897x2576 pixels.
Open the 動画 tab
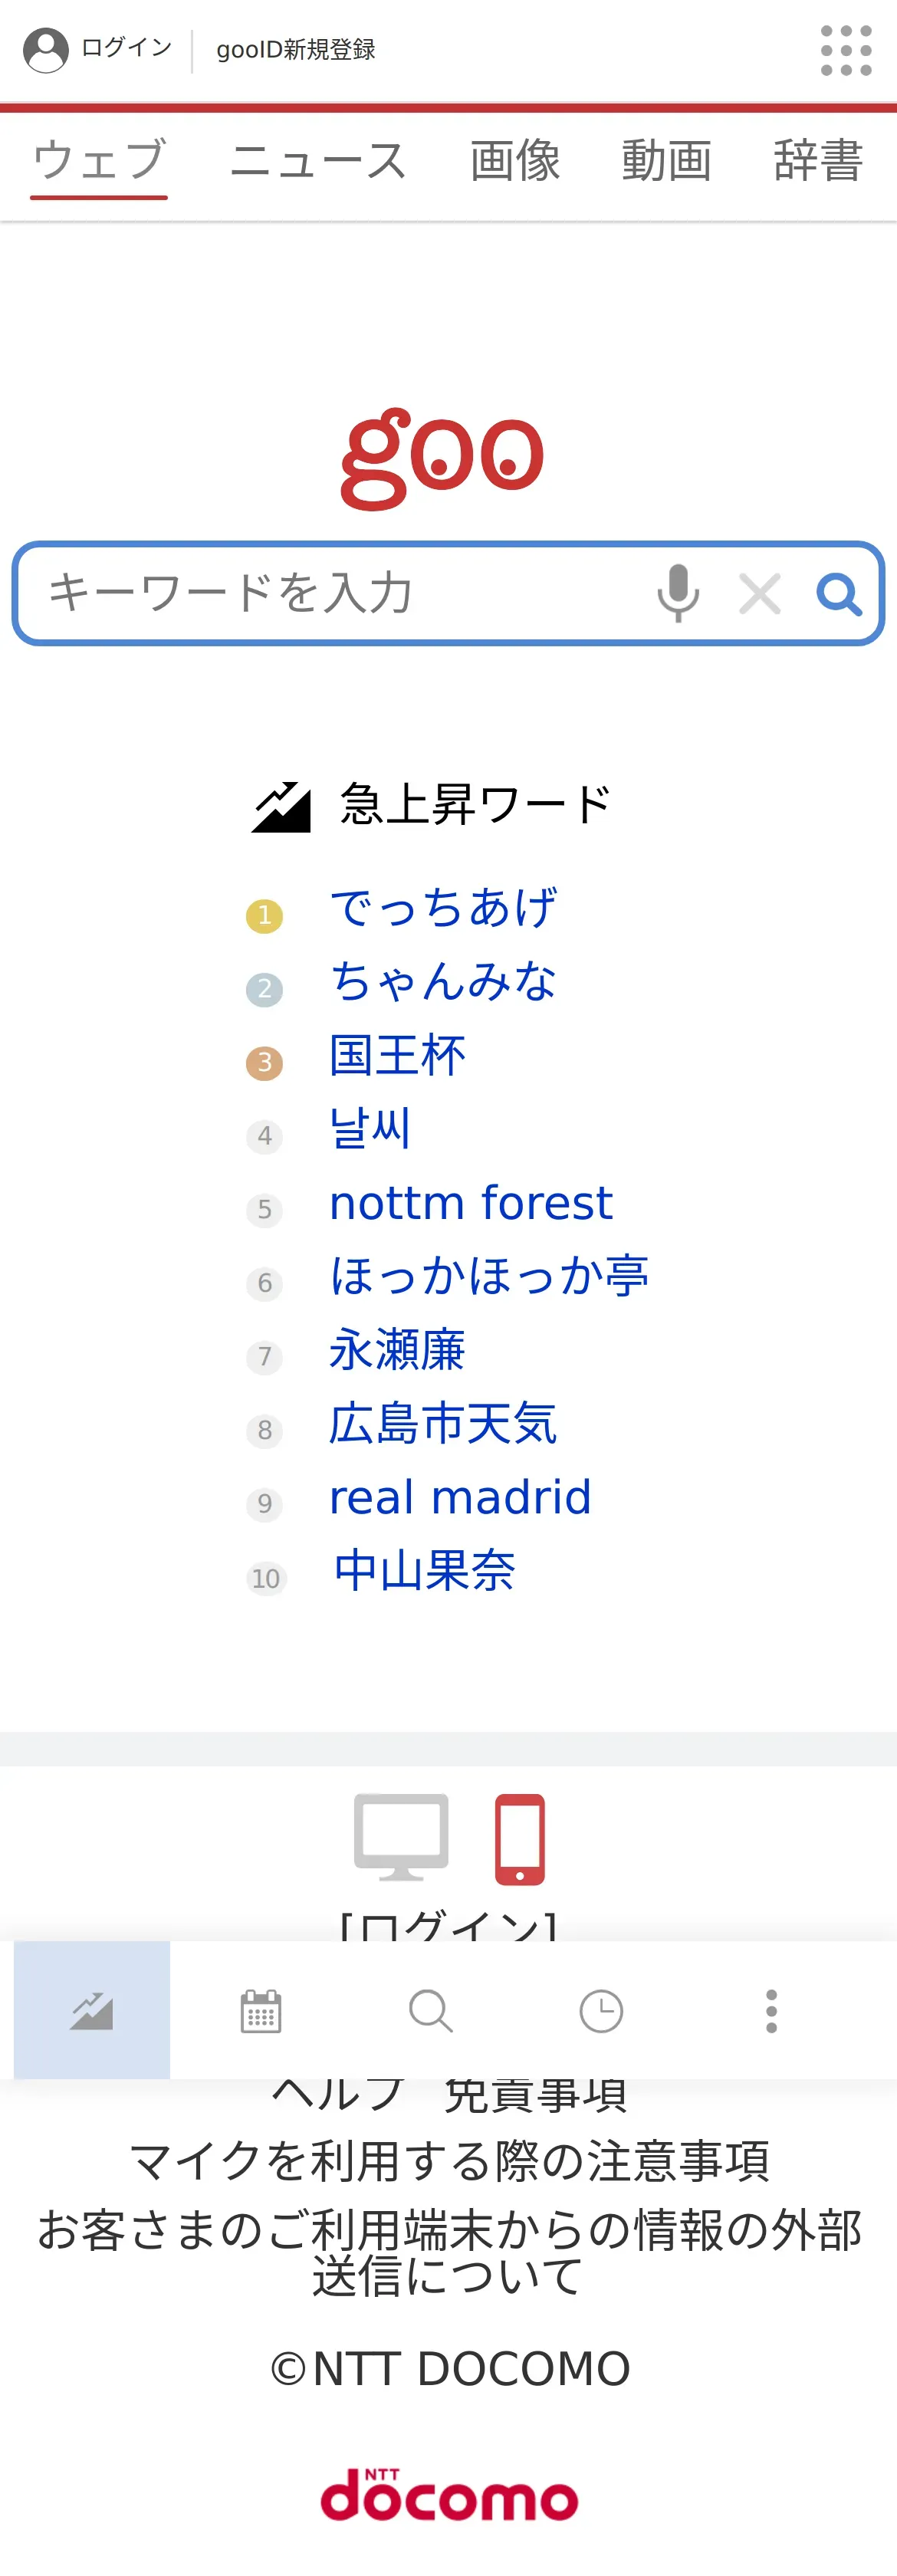[x=666, y=161]
